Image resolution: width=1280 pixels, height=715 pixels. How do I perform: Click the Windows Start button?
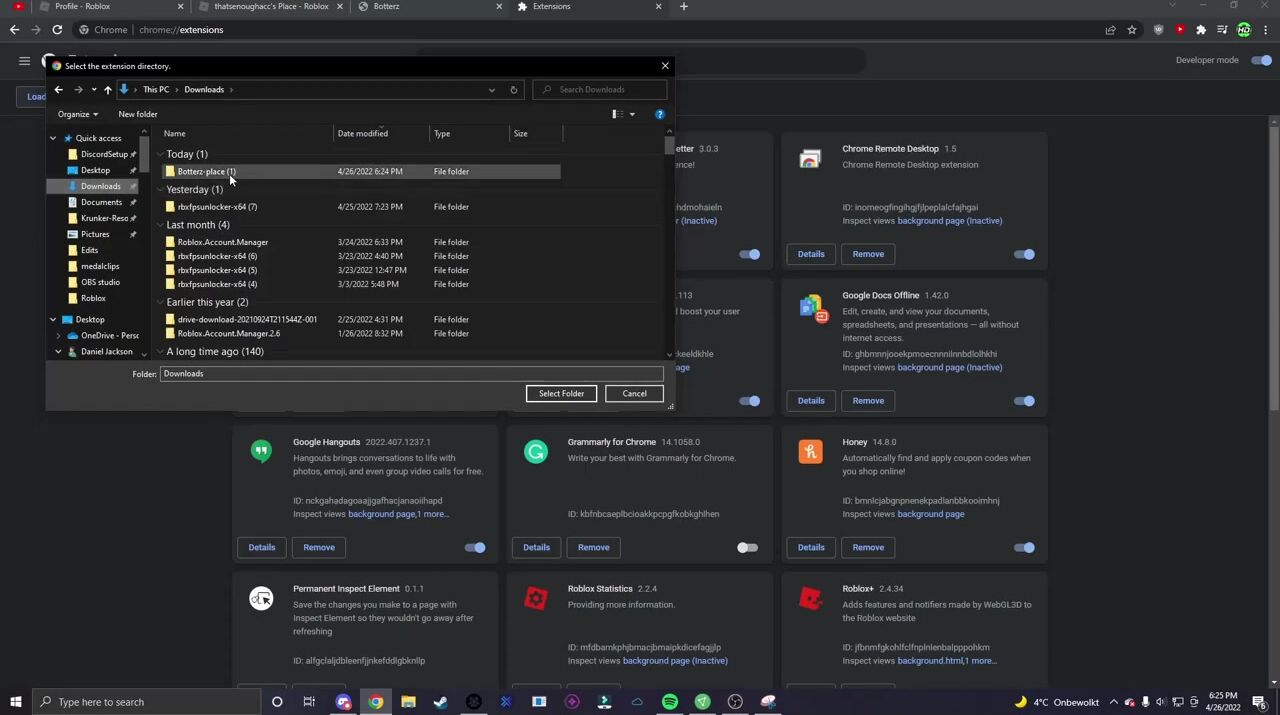pos(15,702)
